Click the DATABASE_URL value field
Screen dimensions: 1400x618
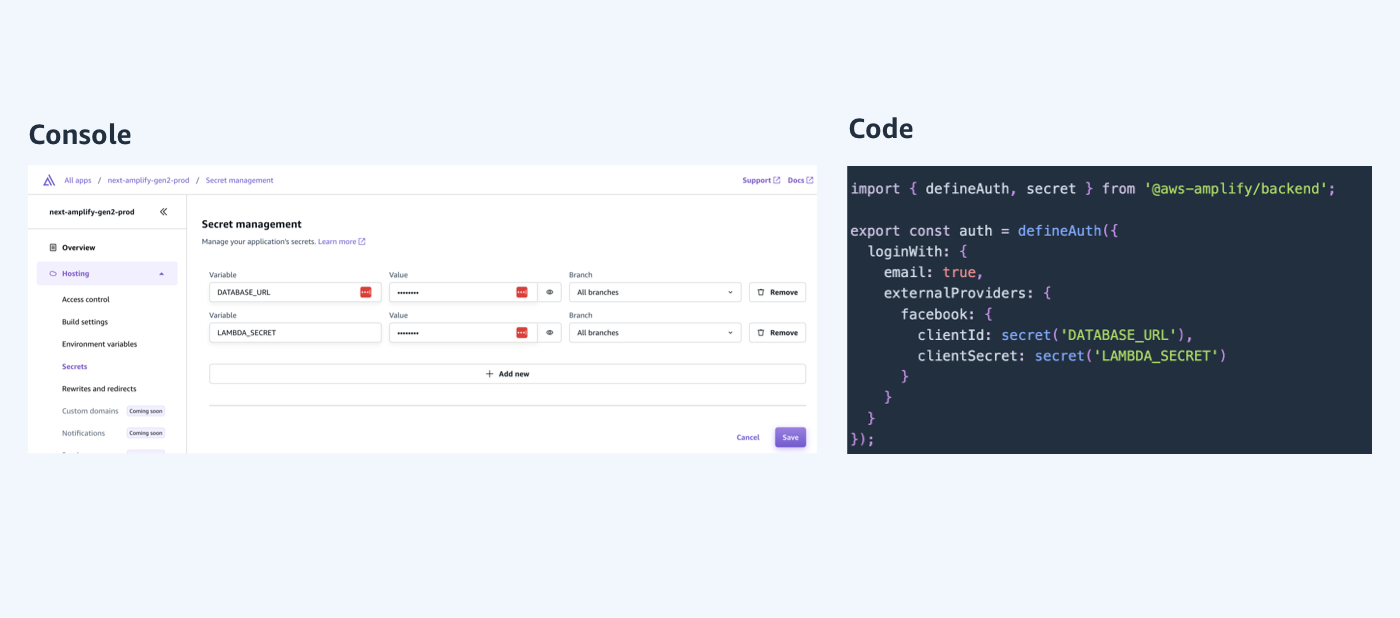coord(463,292)
